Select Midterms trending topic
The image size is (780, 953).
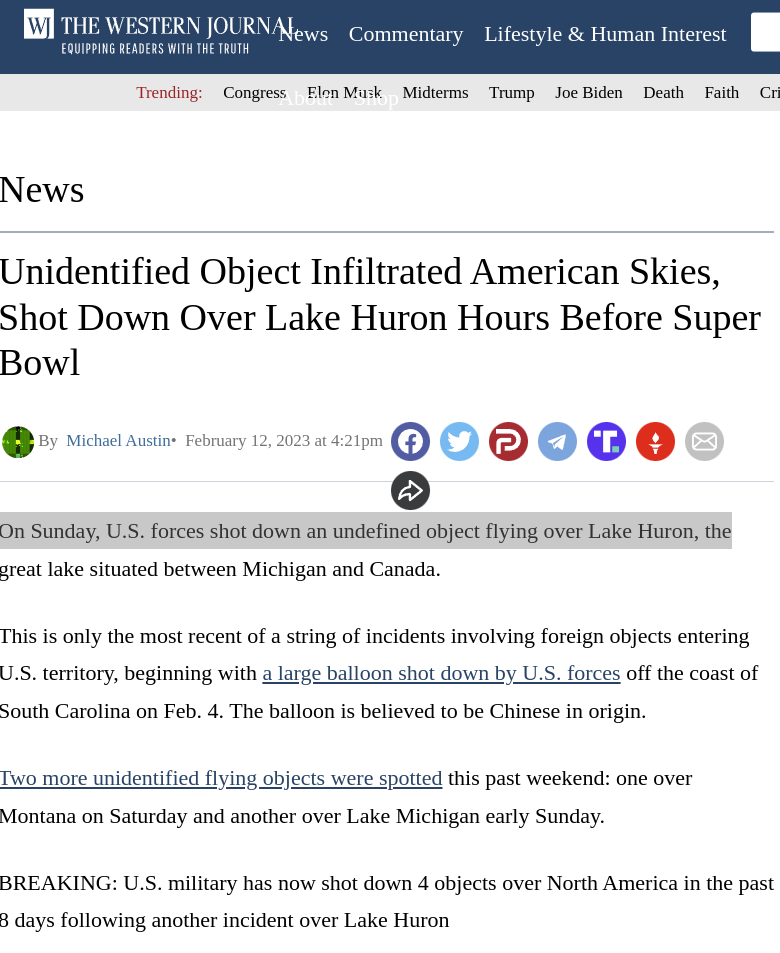(435, 92)
